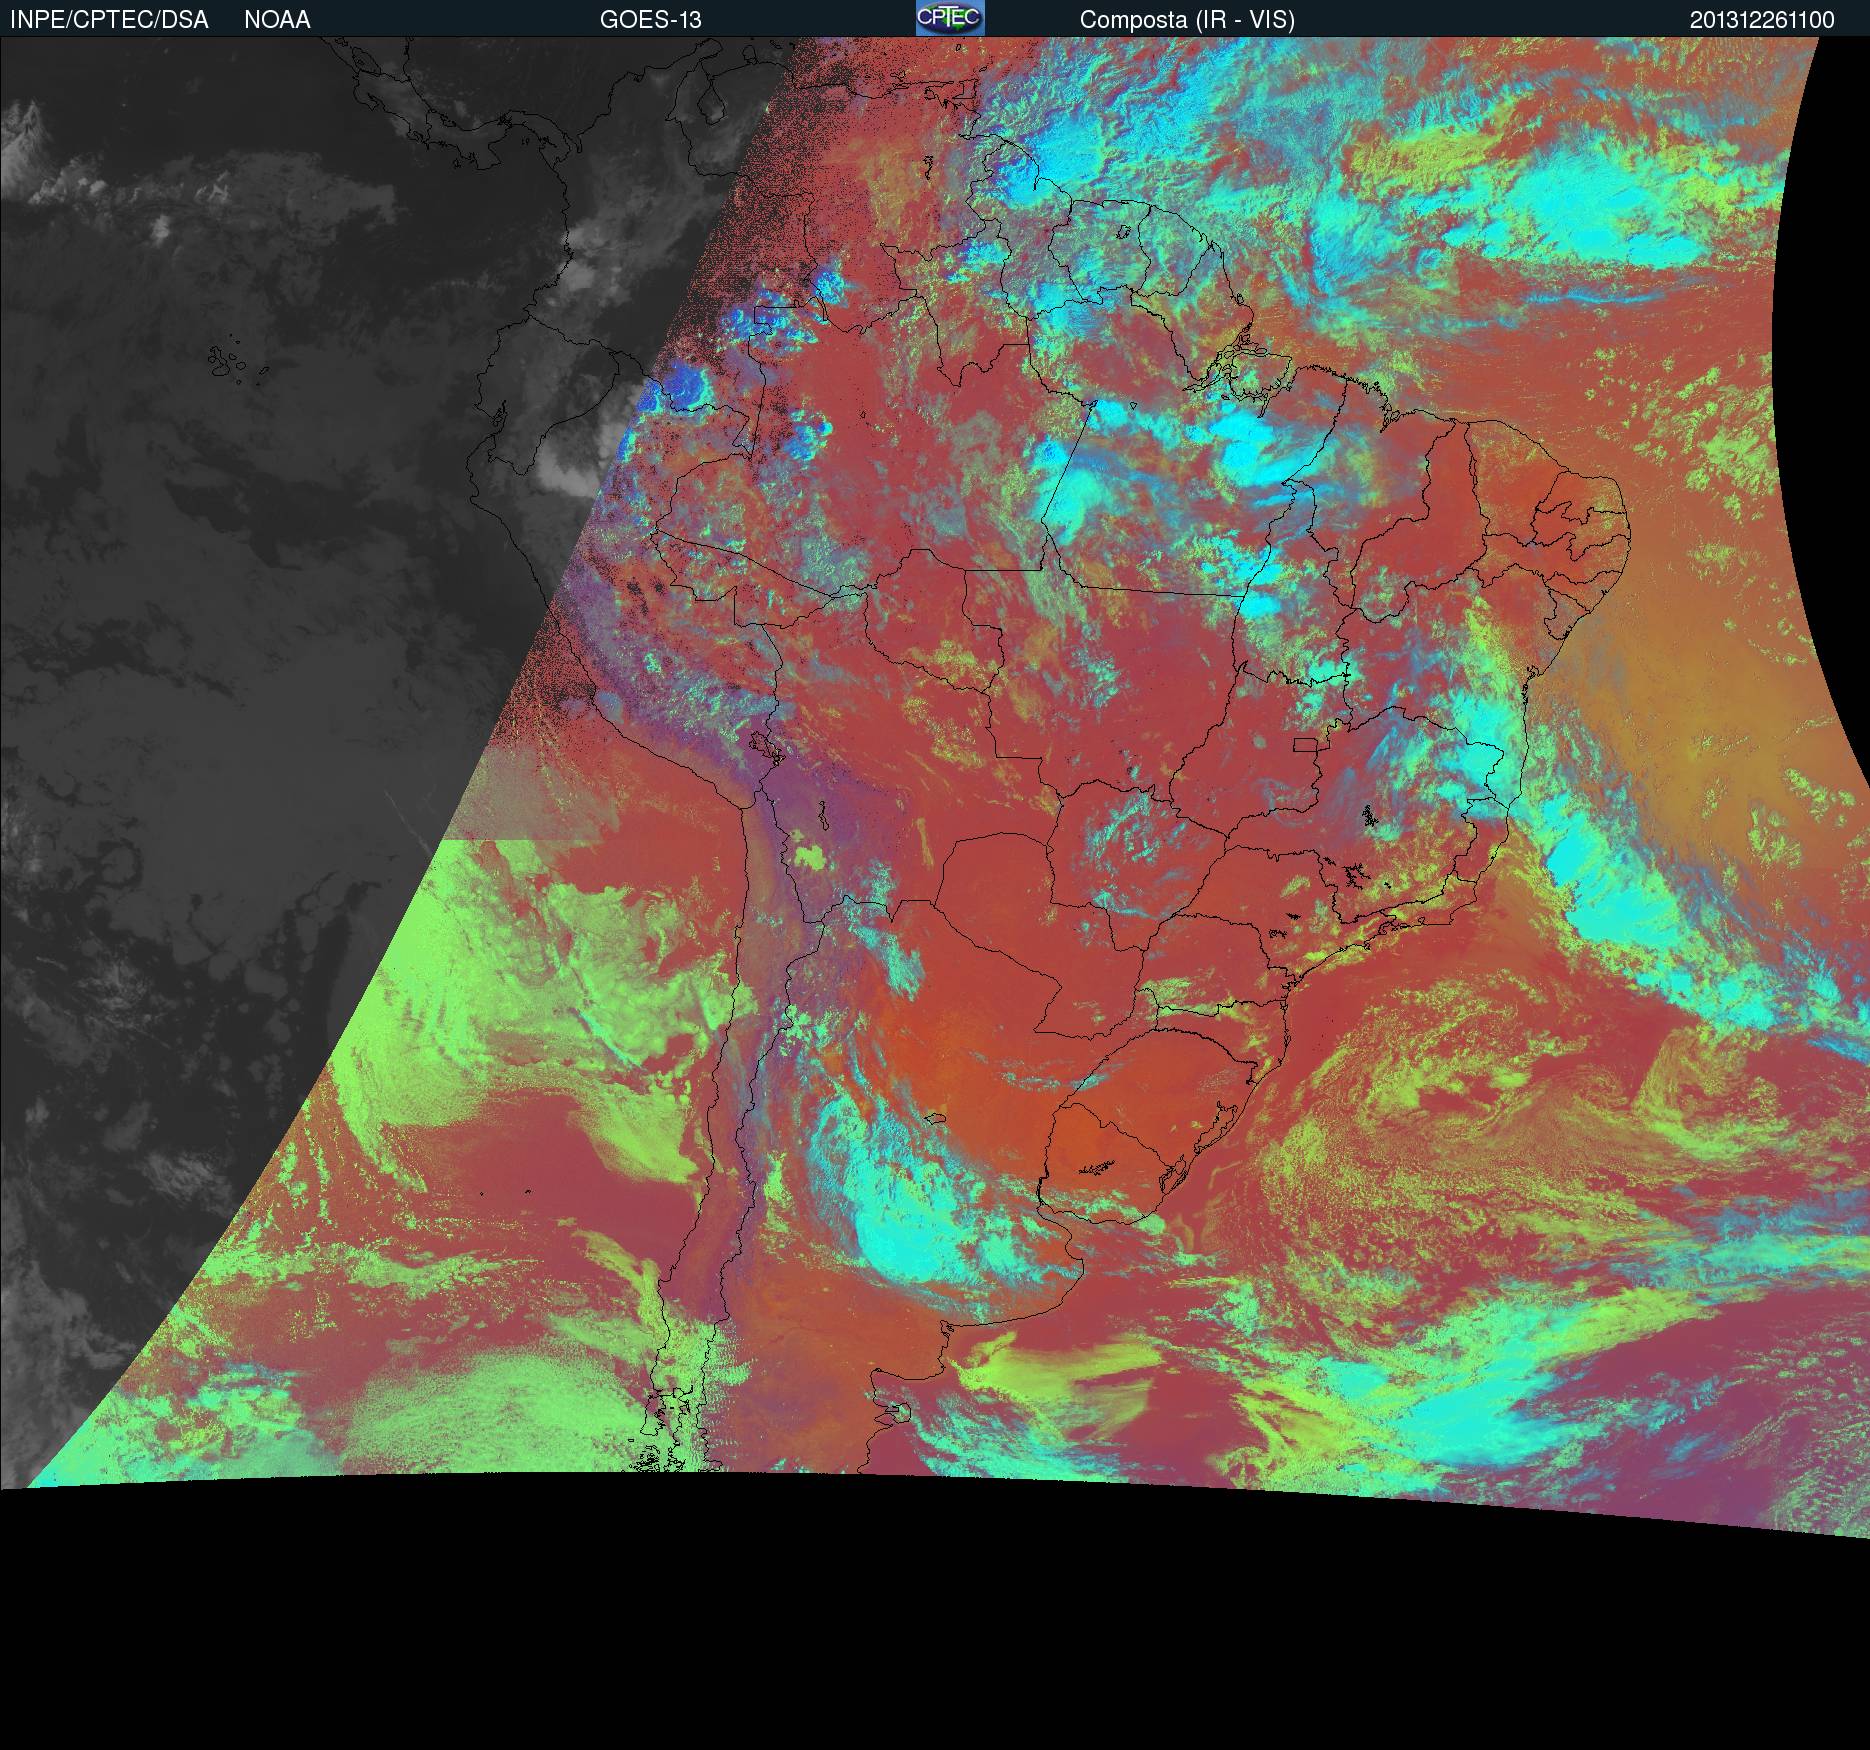Click the small rectangular Distrito Federal outline
Screen dimensions: 1870x1750
click(x=1306, y=744)
